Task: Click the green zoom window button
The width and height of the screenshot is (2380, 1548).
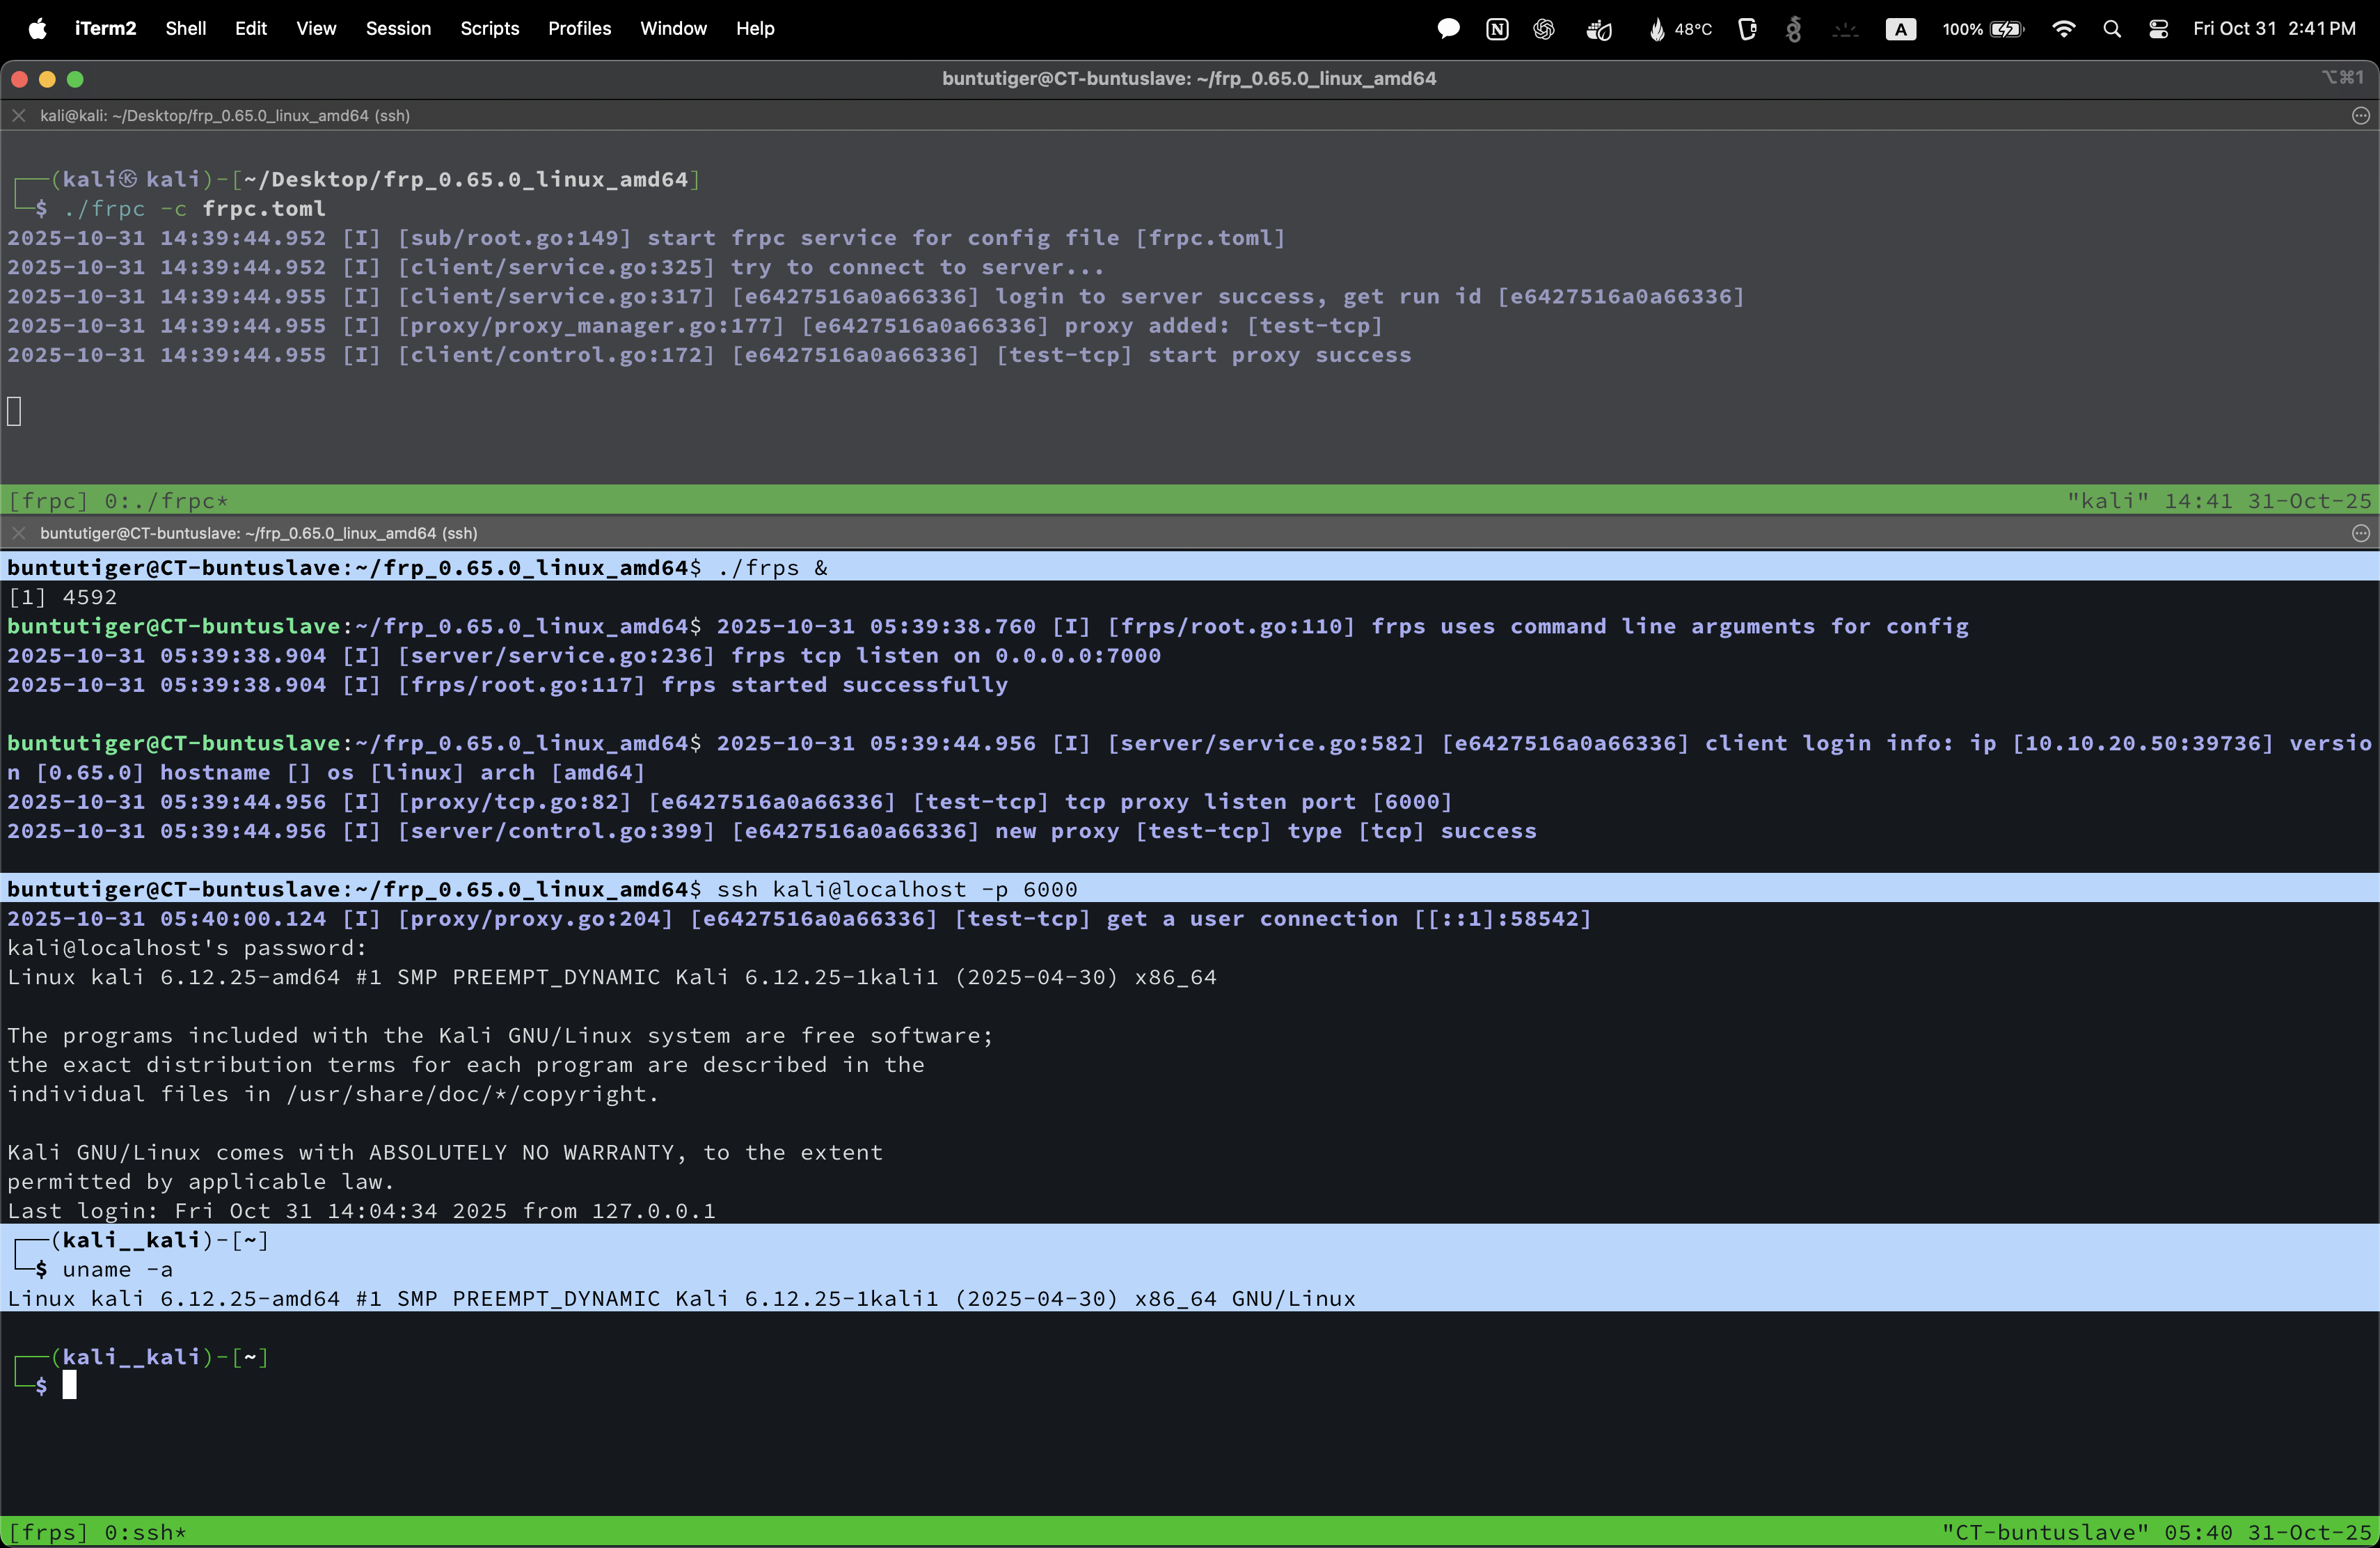Action: [75, 79]
